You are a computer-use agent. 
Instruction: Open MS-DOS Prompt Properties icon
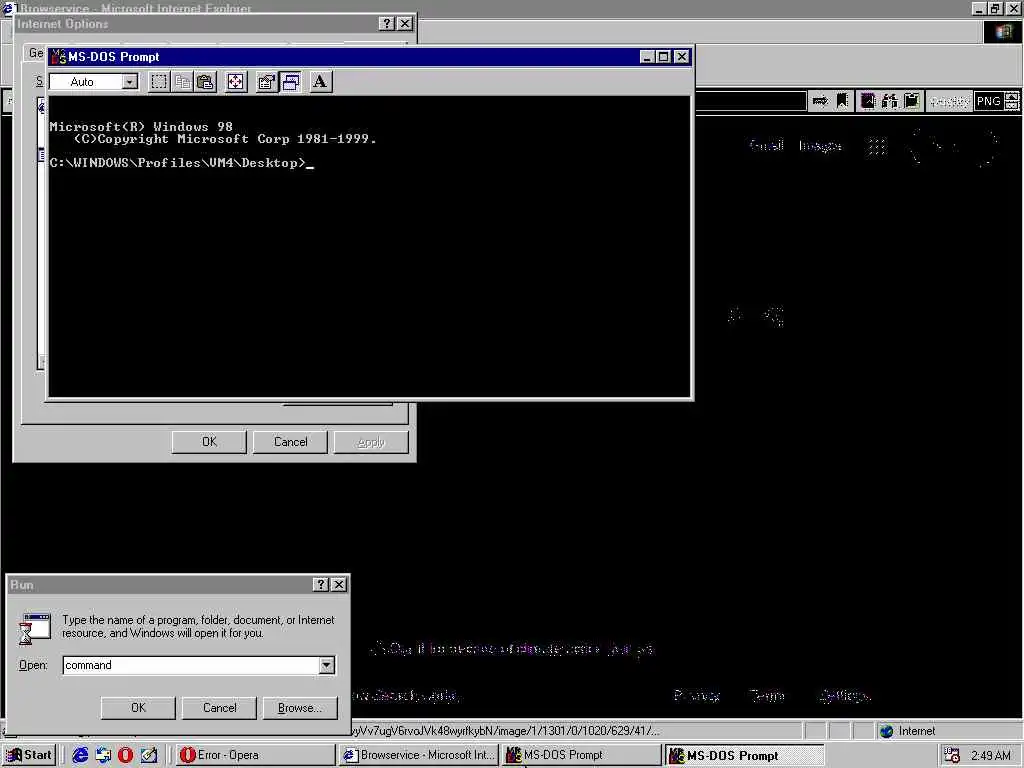[x=266, y=82]
